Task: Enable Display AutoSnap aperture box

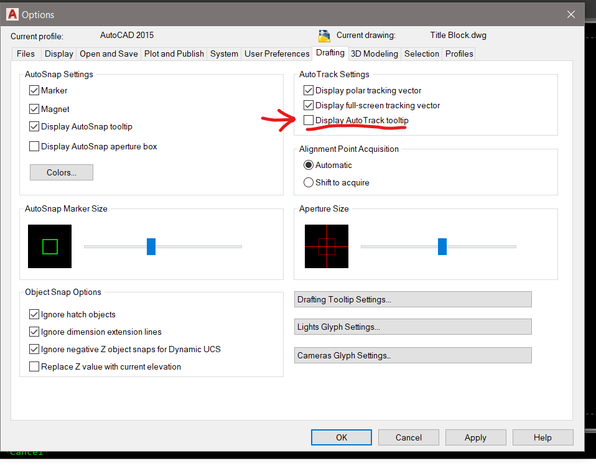Action: pos(34,146)
